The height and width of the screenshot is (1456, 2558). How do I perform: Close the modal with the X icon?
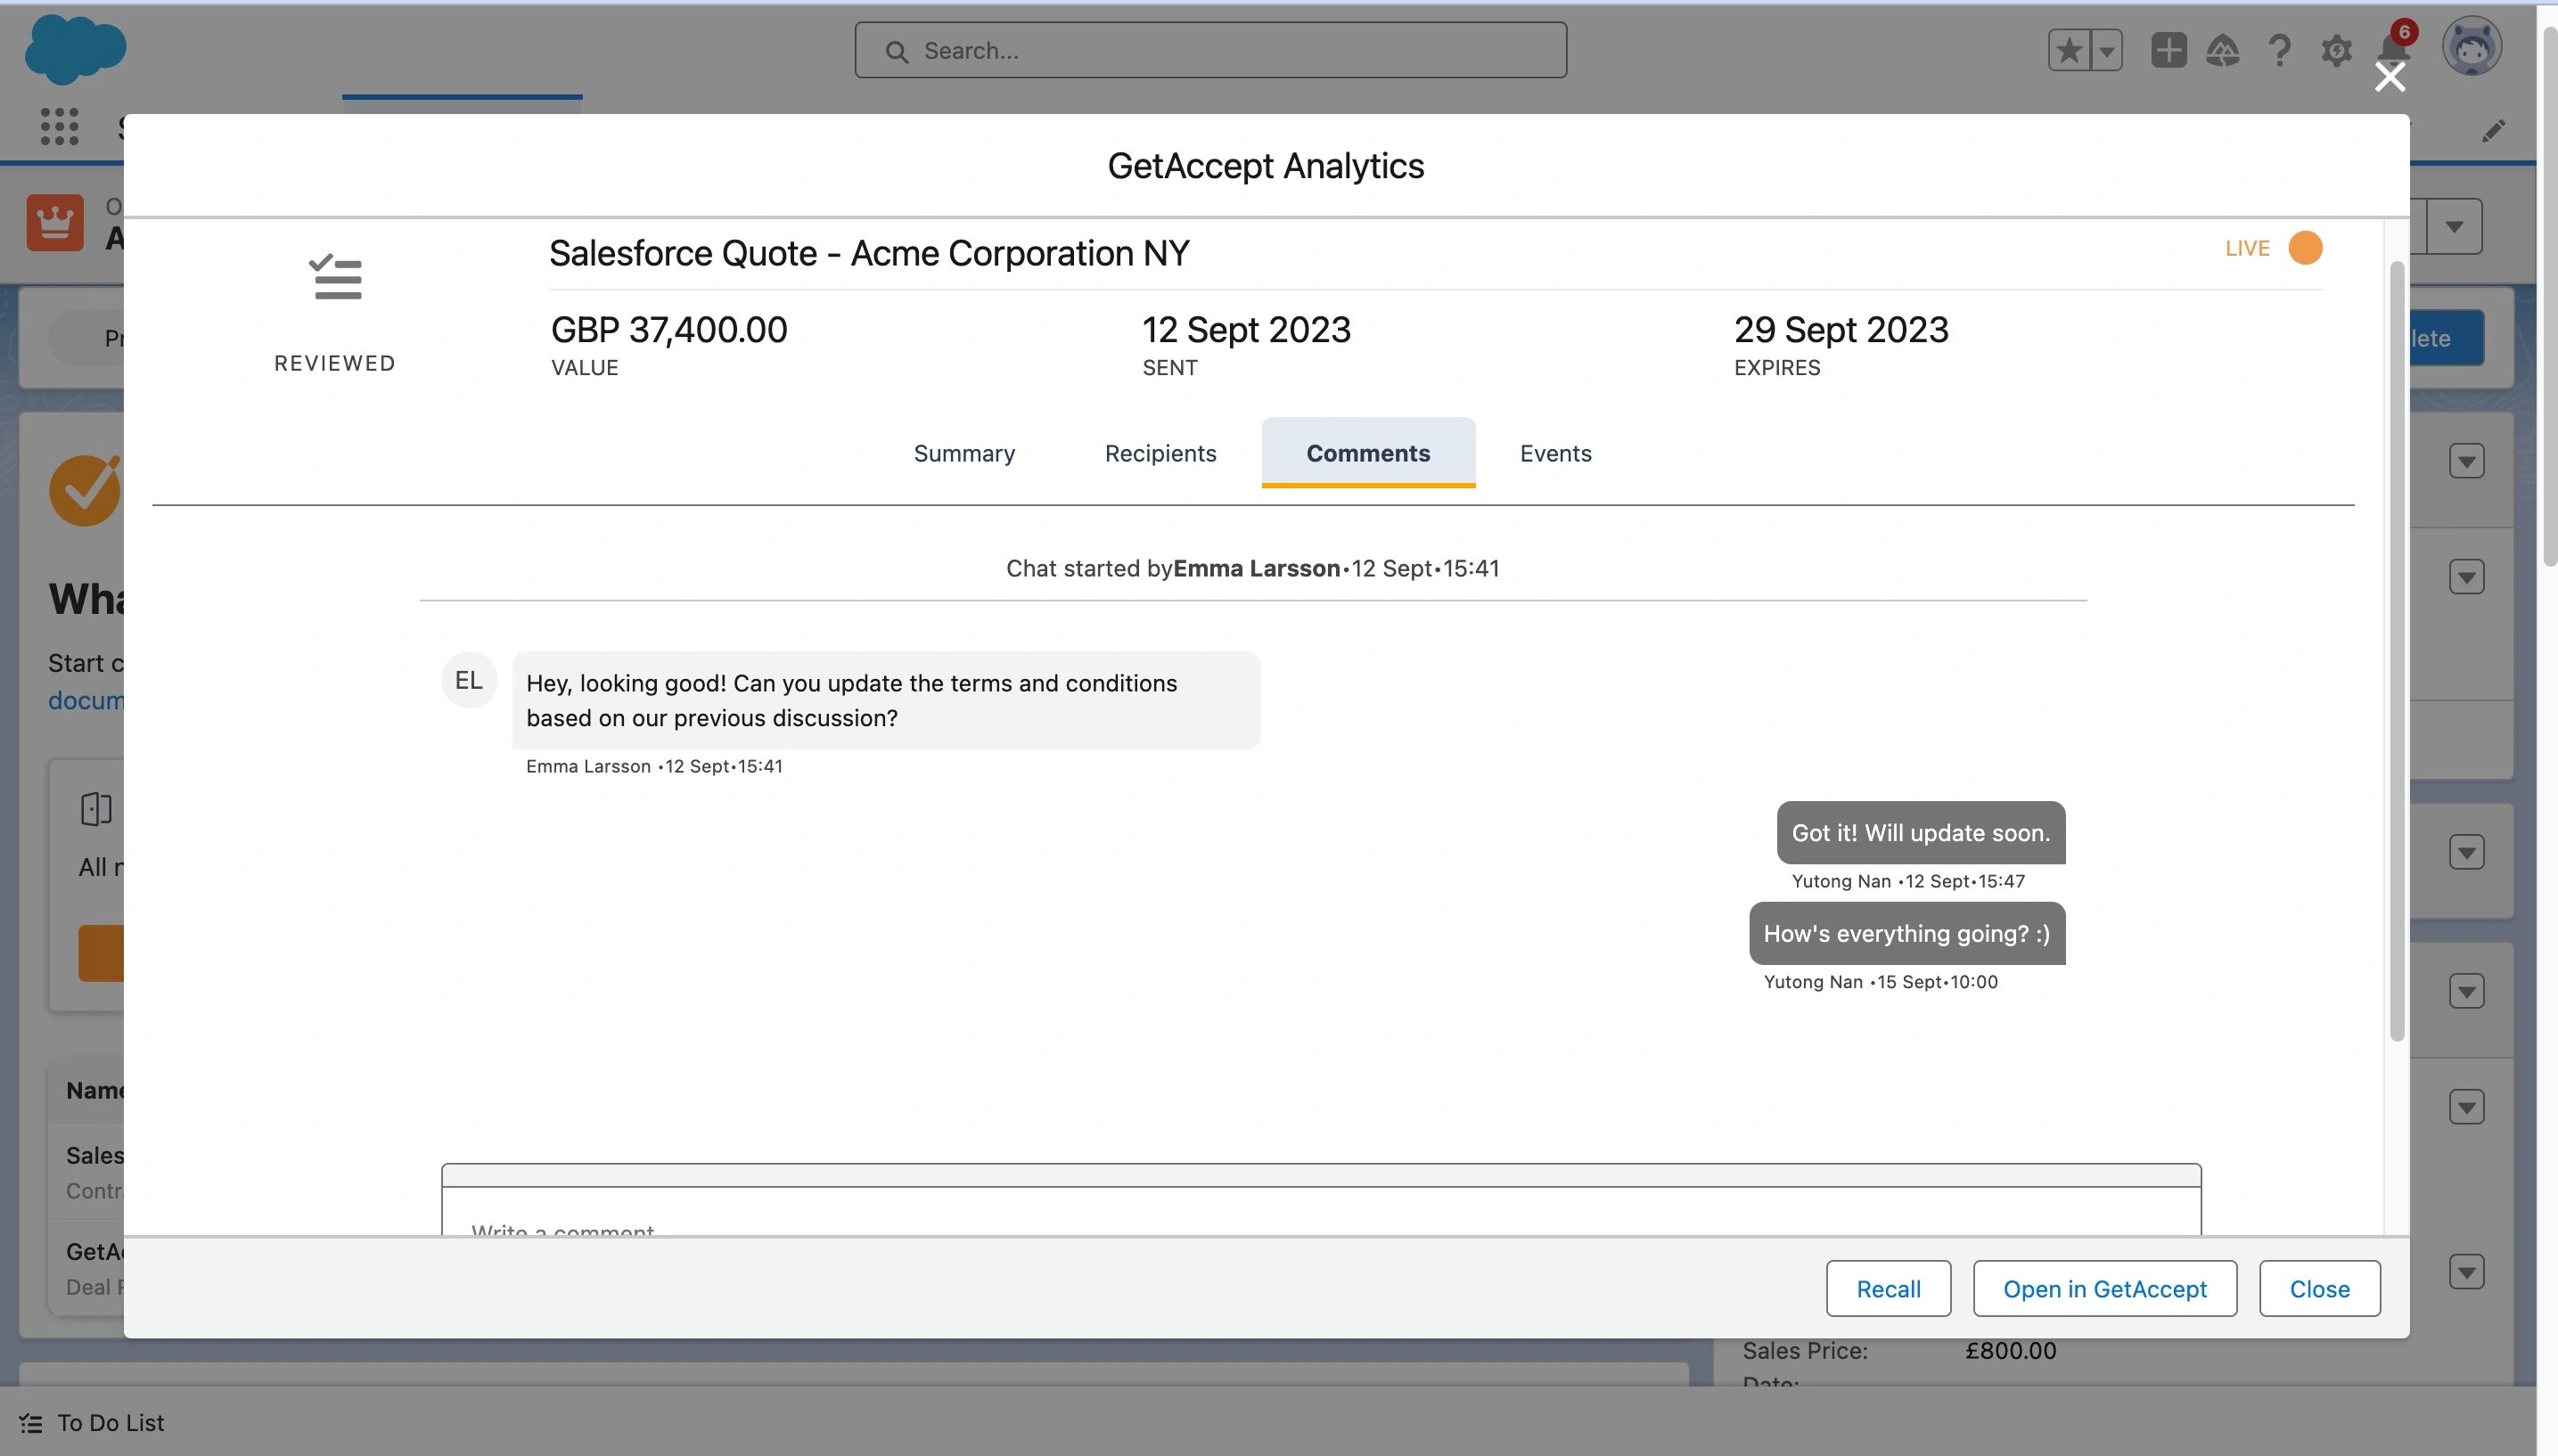(x=2389, y=77)
